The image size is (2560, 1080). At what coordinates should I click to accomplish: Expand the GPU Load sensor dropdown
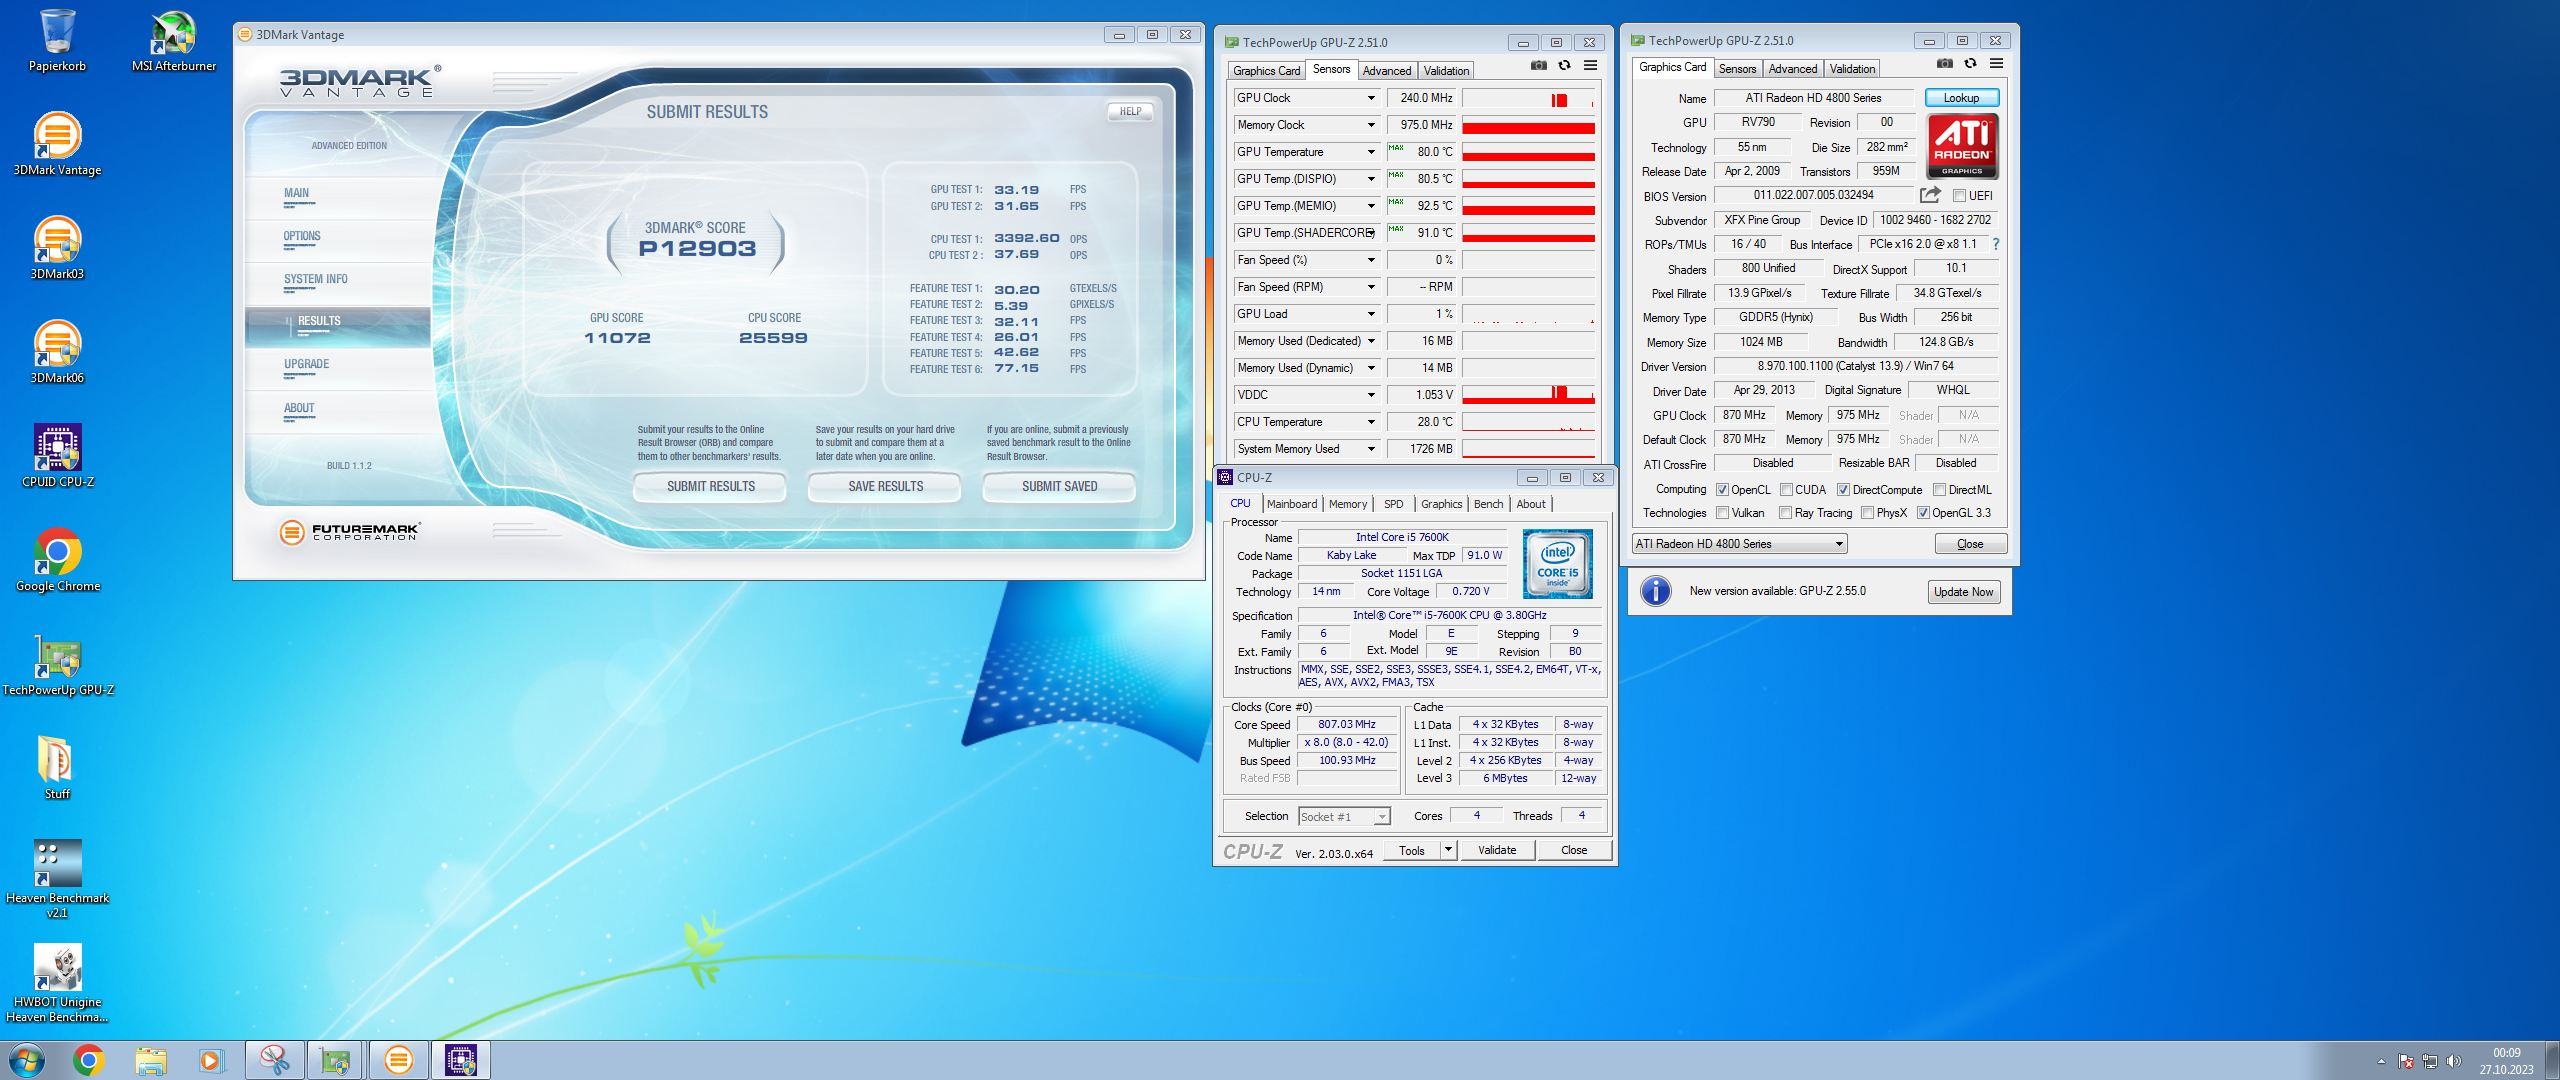point(1371,314)
